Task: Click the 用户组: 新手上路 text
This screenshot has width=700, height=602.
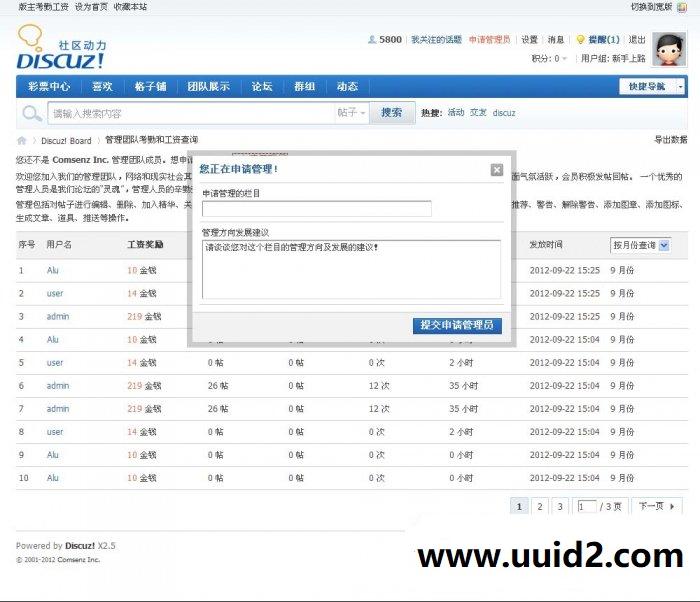Action: (613, 59)
